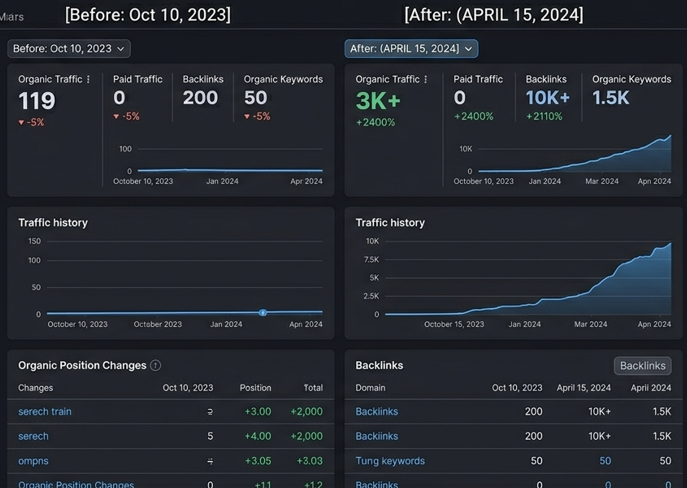Image resolution: width=687 pixels, height=488 pixels.
Task: Click blue '50' in Tung keywords row
Action: click(x=605, y=461)
